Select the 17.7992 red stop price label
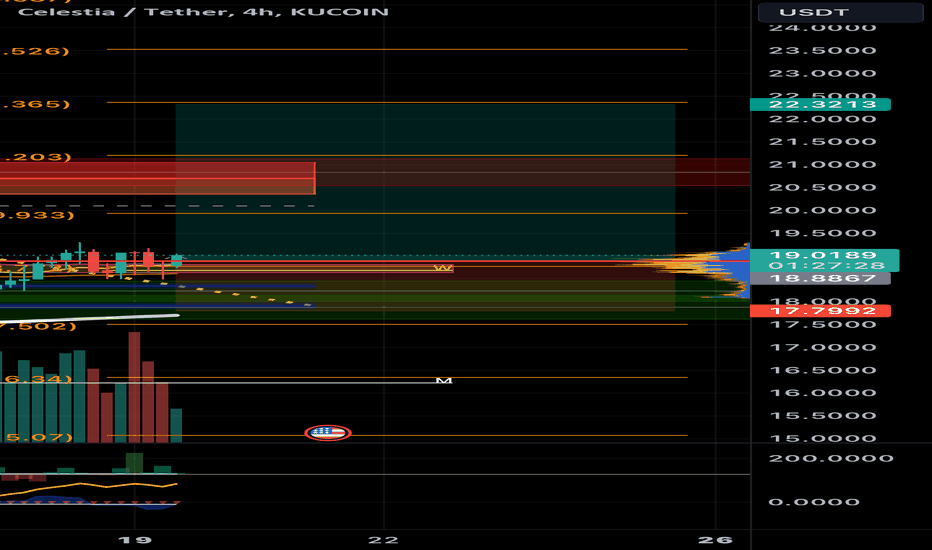This screenshot has width=932, height=550. pos(820,310)
